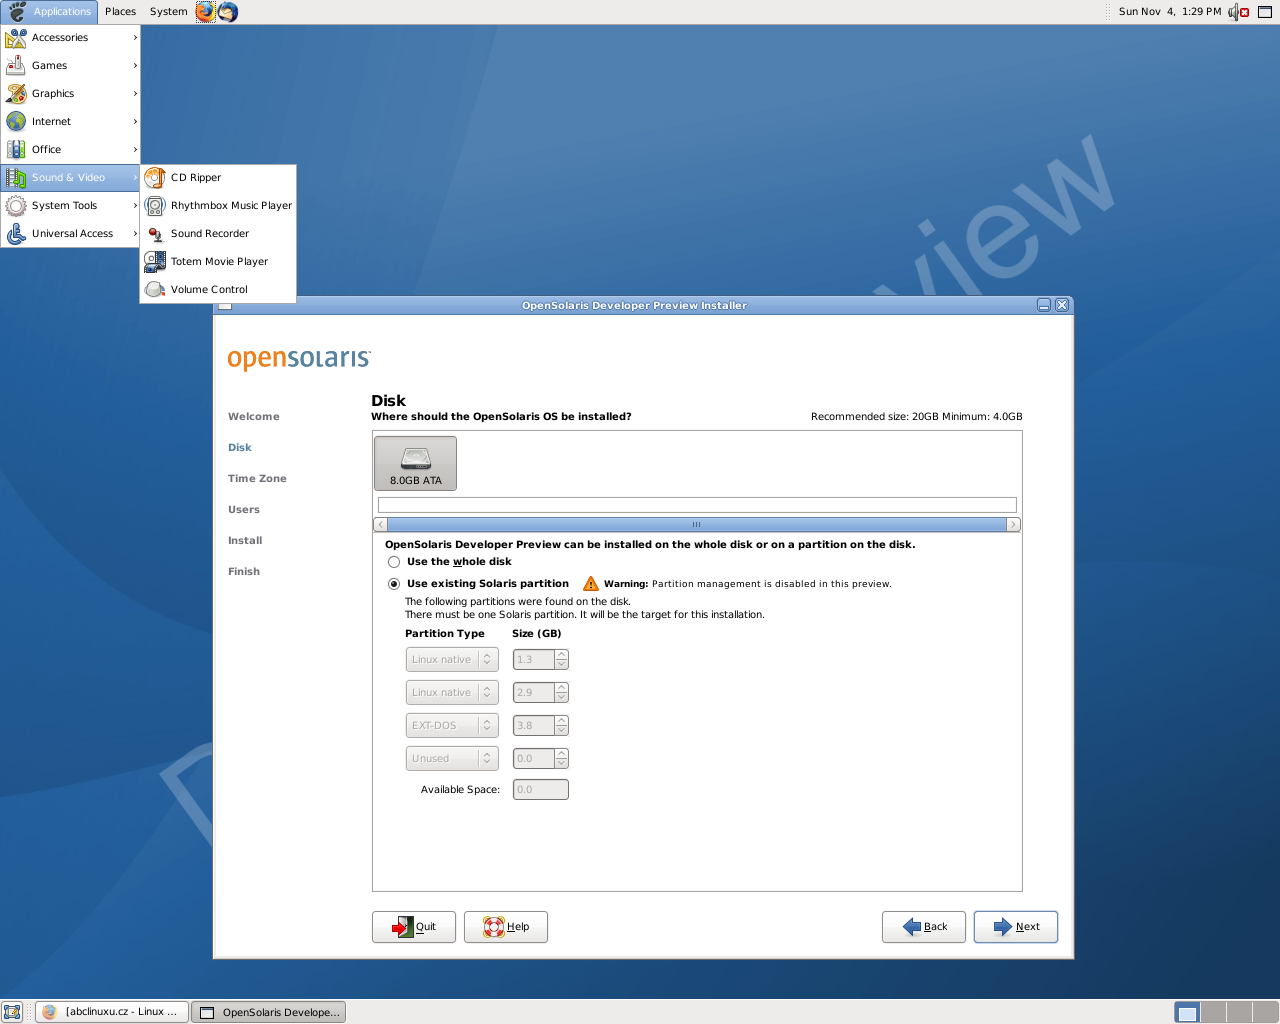The image size is (1280, 1024).
Task: Click the Office category icon
Action: tap(16, 150)
